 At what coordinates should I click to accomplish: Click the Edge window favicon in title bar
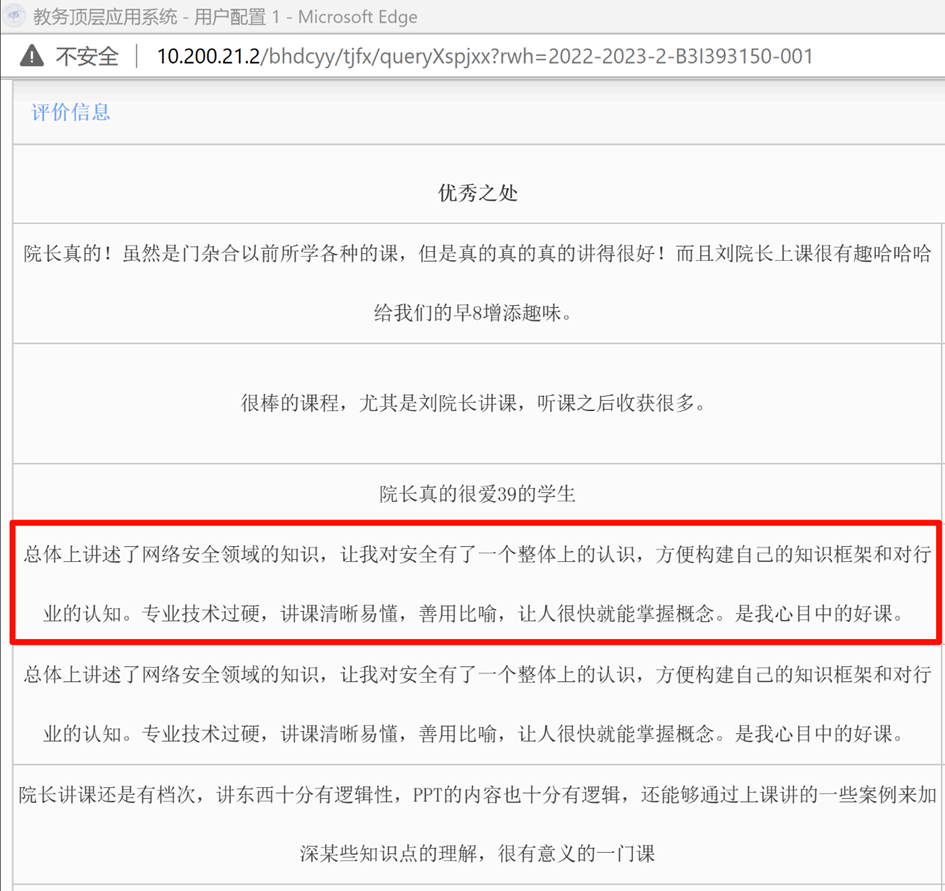[14, 16]
